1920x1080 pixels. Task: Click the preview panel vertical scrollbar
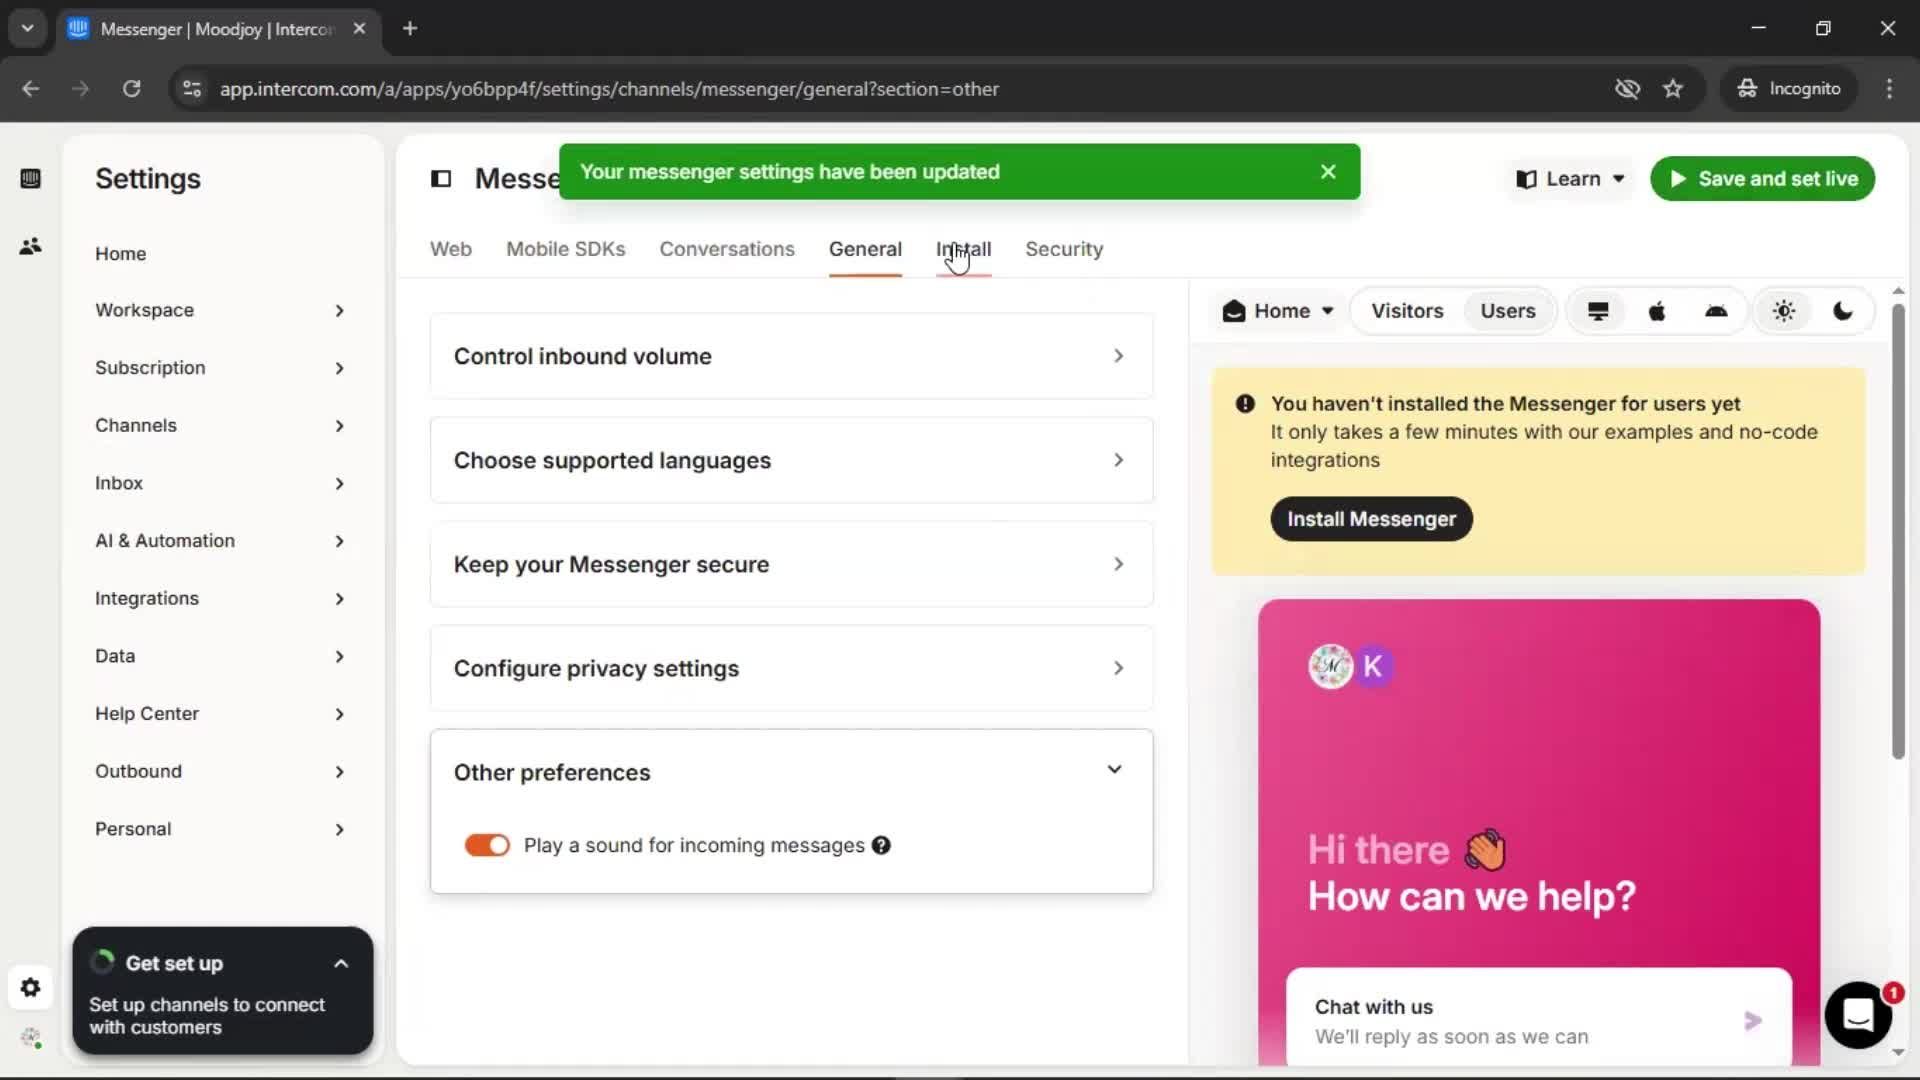pyautogui.click(x=1898, y=530)
